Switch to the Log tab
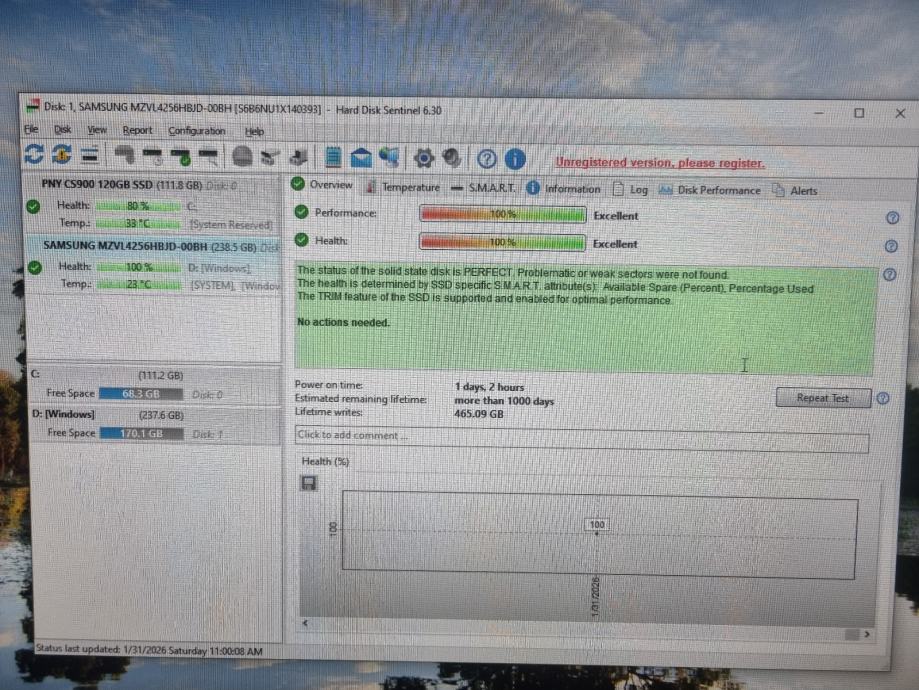The image size is (919, 690). pyautogui.click(x=631, y=190)
